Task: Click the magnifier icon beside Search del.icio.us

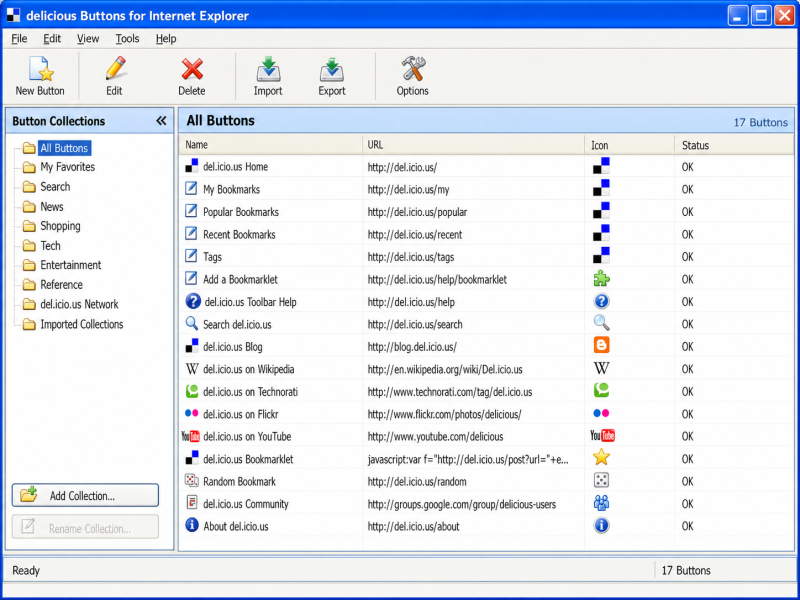Action: click(191, 323)
